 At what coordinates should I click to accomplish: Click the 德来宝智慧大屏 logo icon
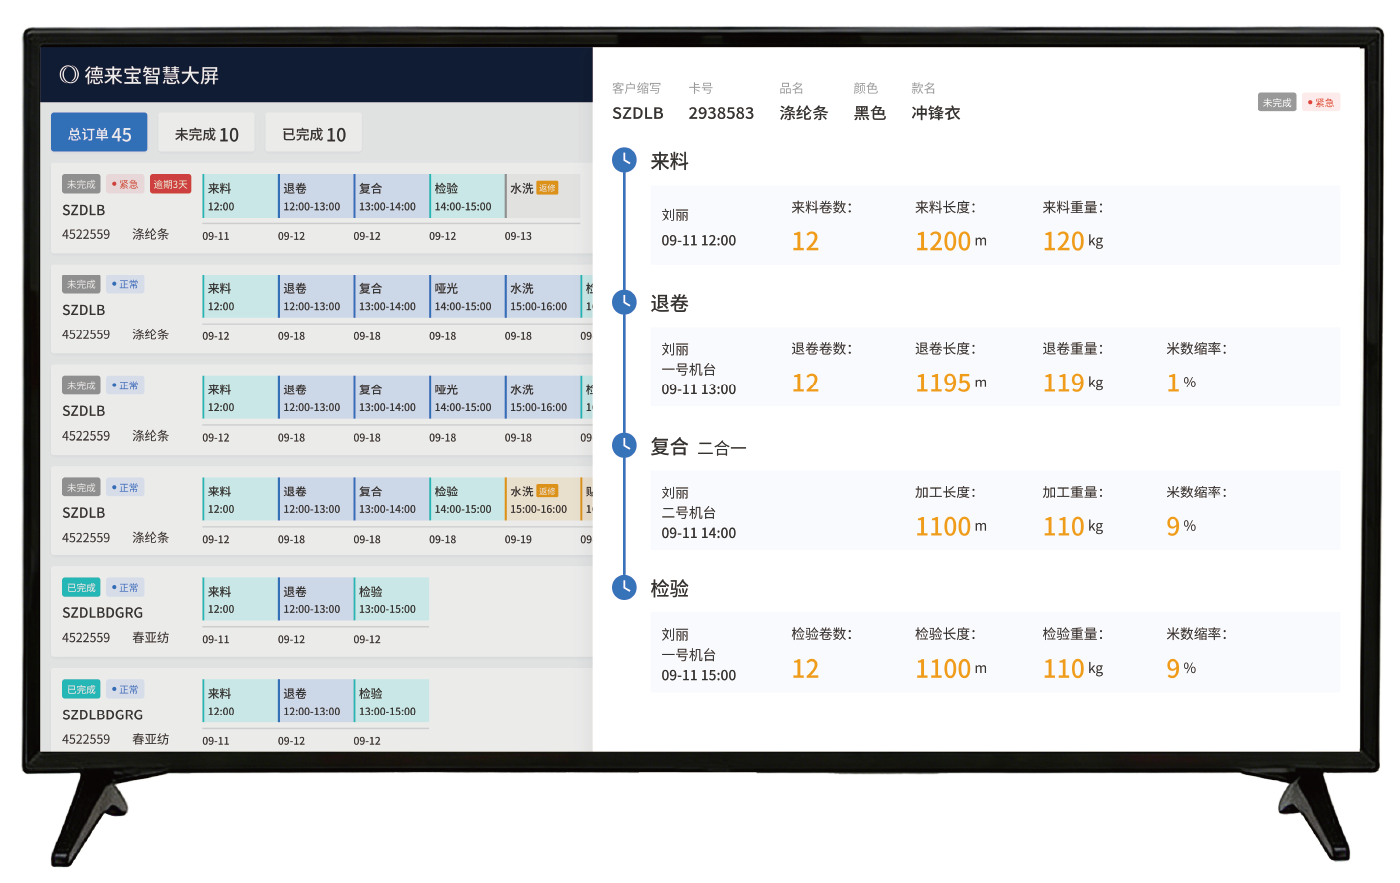[x=69, y=75]
